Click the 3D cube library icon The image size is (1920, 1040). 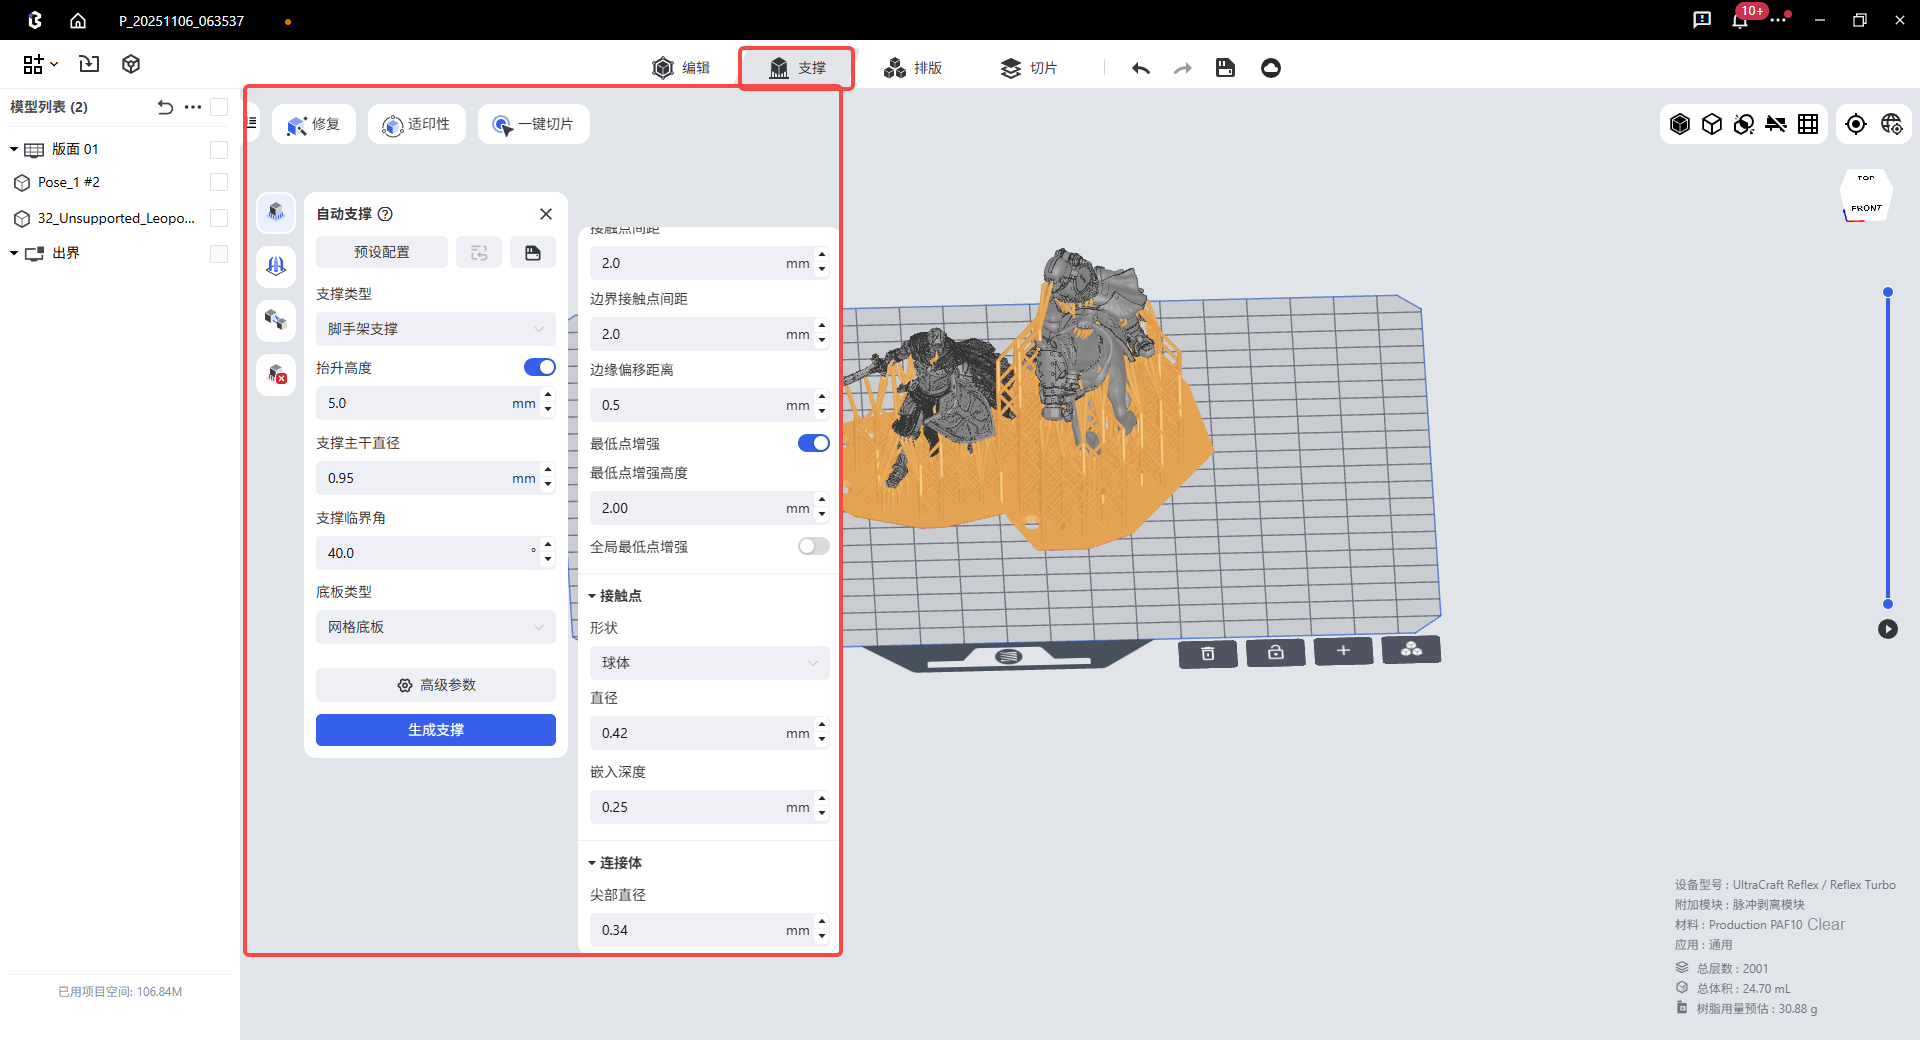coord(131,64)
